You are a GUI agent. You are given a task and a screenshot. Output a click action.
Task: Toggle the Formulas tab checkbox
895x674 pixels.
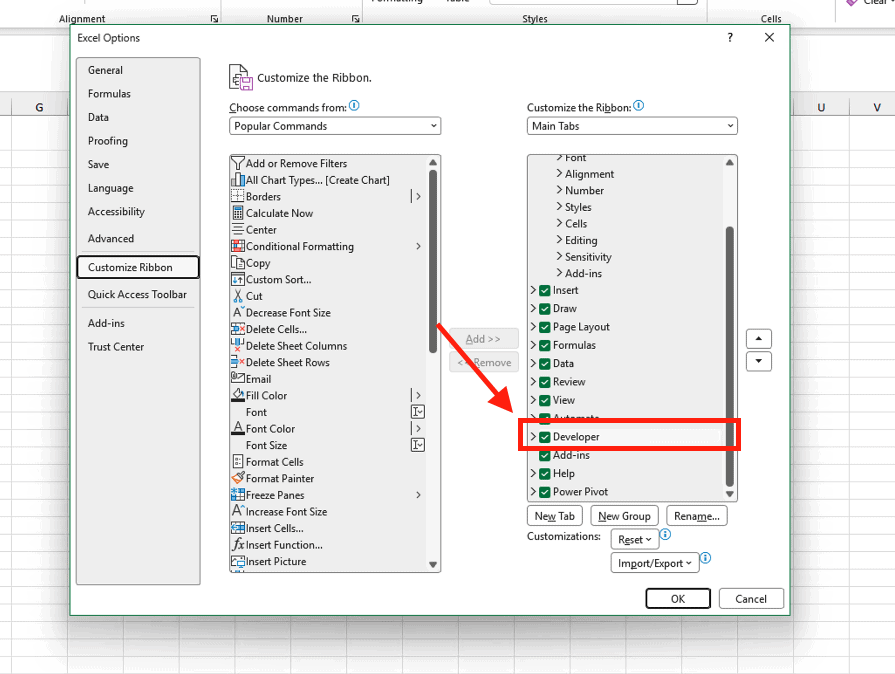pos(545,345)
